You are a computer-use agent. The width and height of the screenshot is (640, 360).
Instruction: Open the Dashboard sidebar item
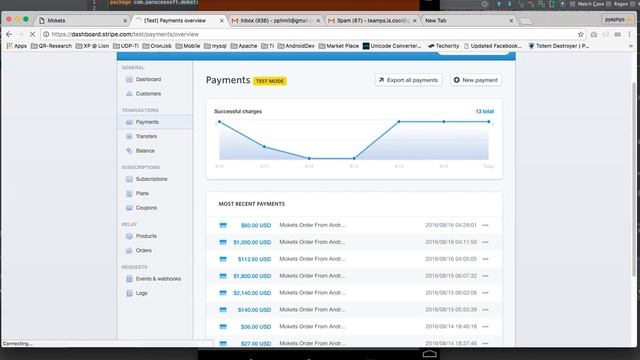(x=143, y=79)
